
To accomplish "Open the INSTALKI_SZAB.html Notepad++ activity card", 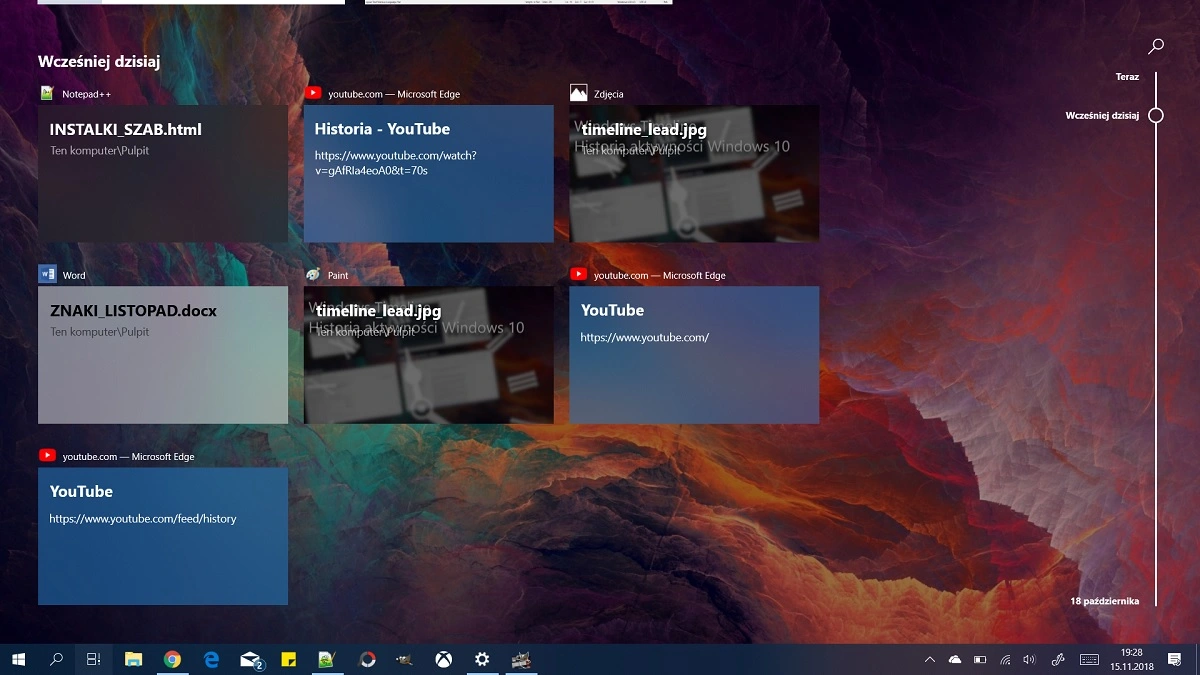I will pos(163,173).
